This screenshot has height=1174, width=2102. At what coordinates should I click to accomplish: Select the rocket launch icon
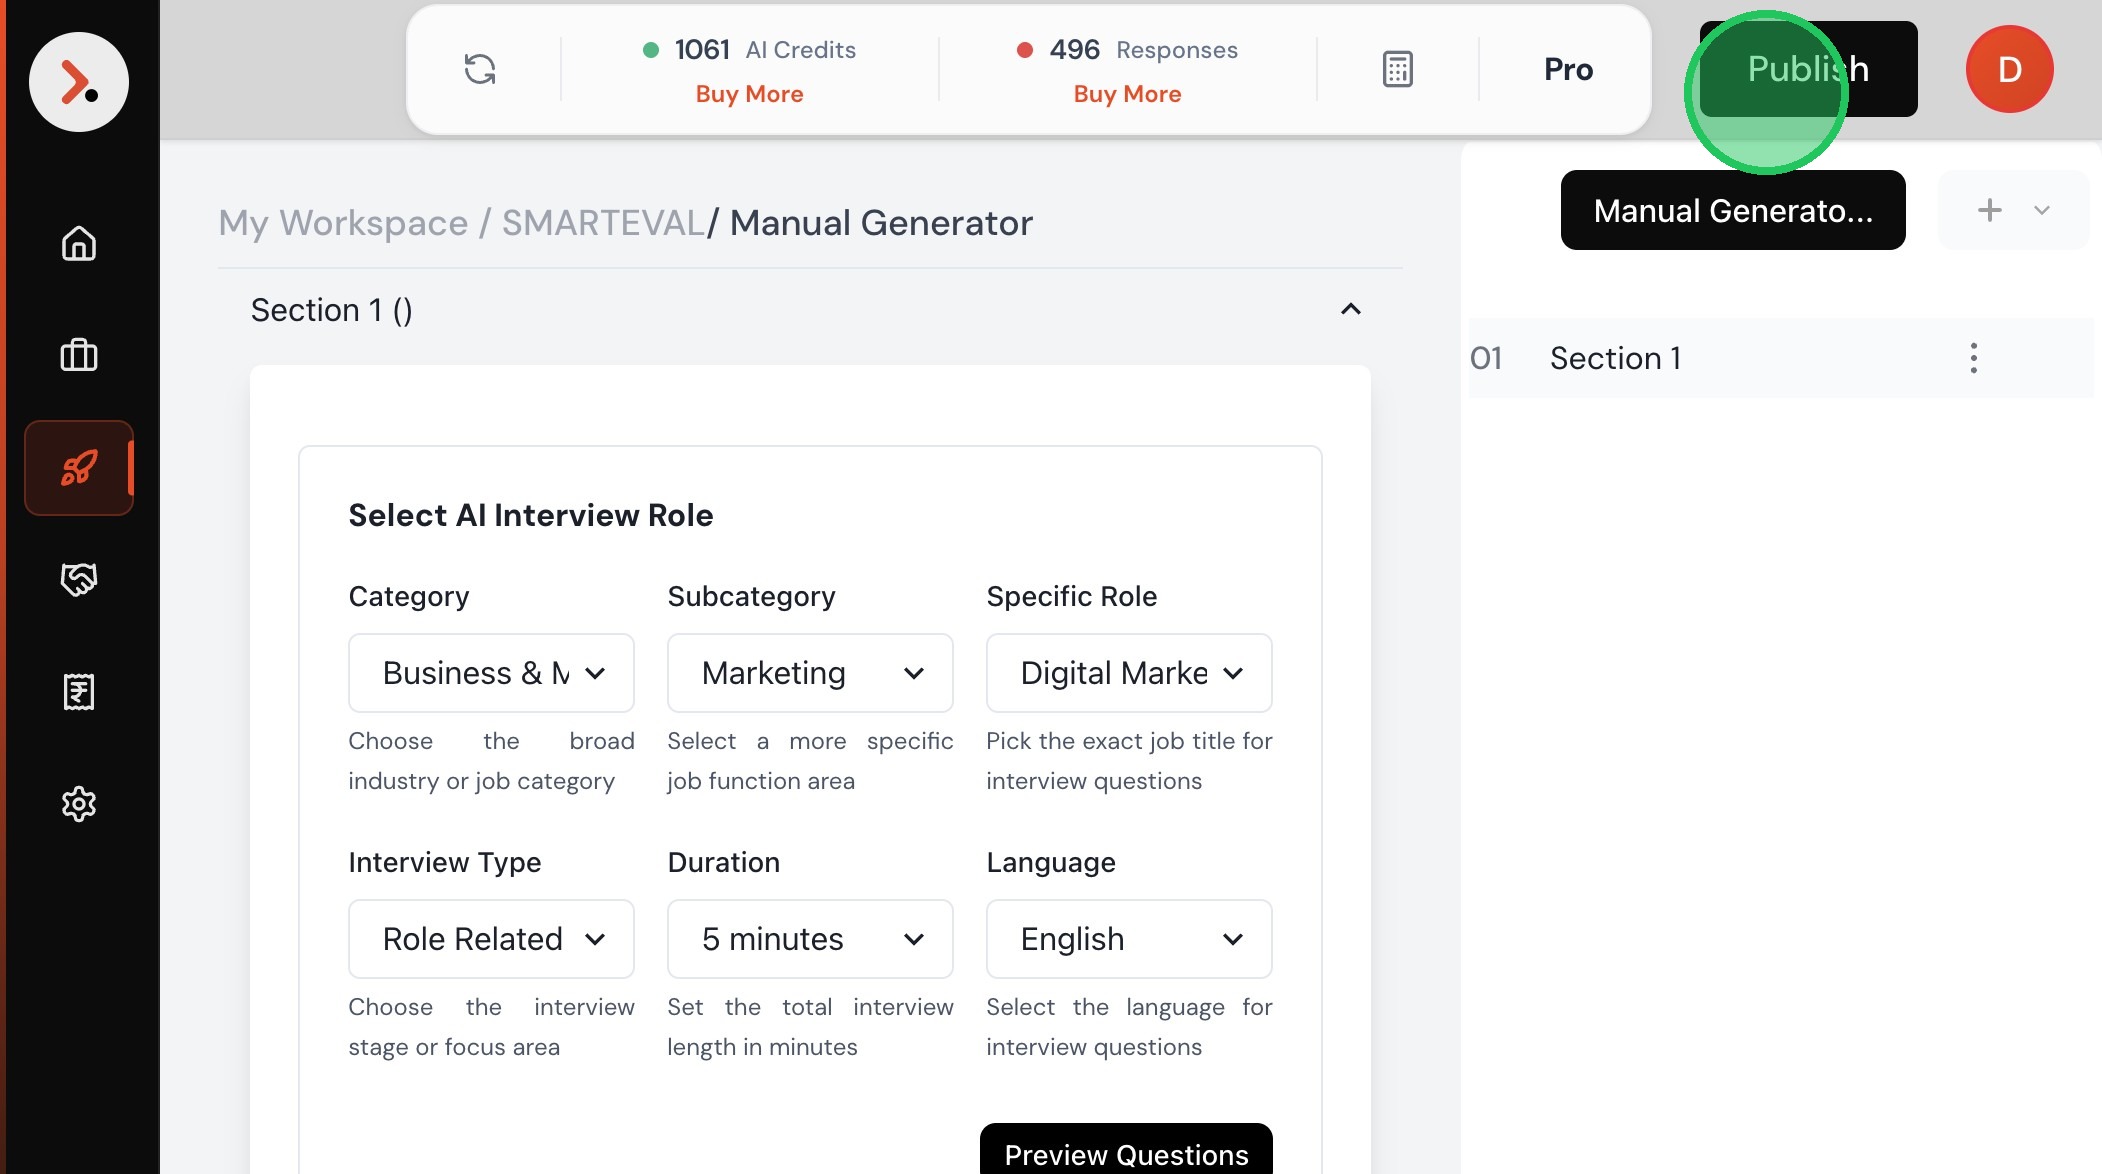79,467
